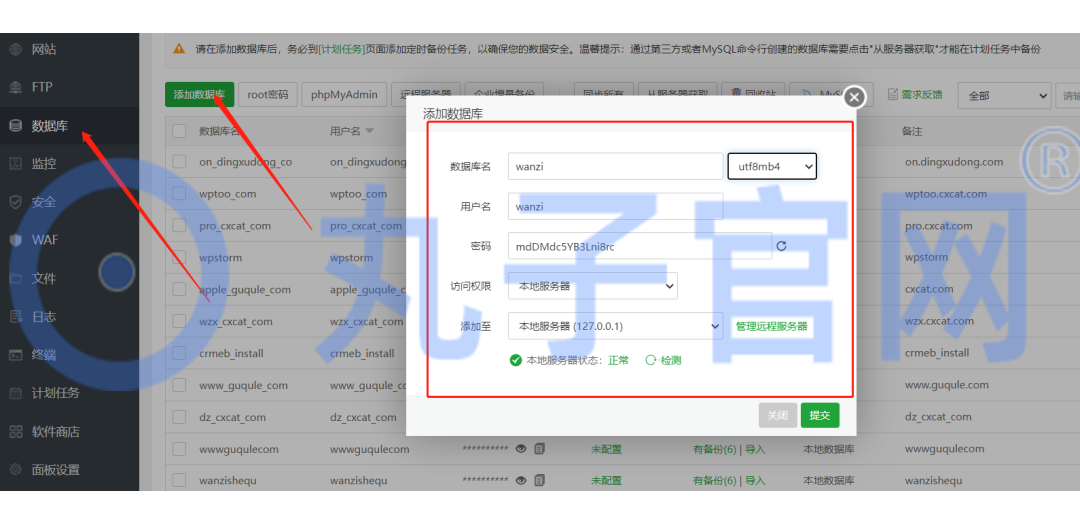Click 导入 in wanzishequ row
The width and height of the screenshot is (1080, 524).
(755, 480)
